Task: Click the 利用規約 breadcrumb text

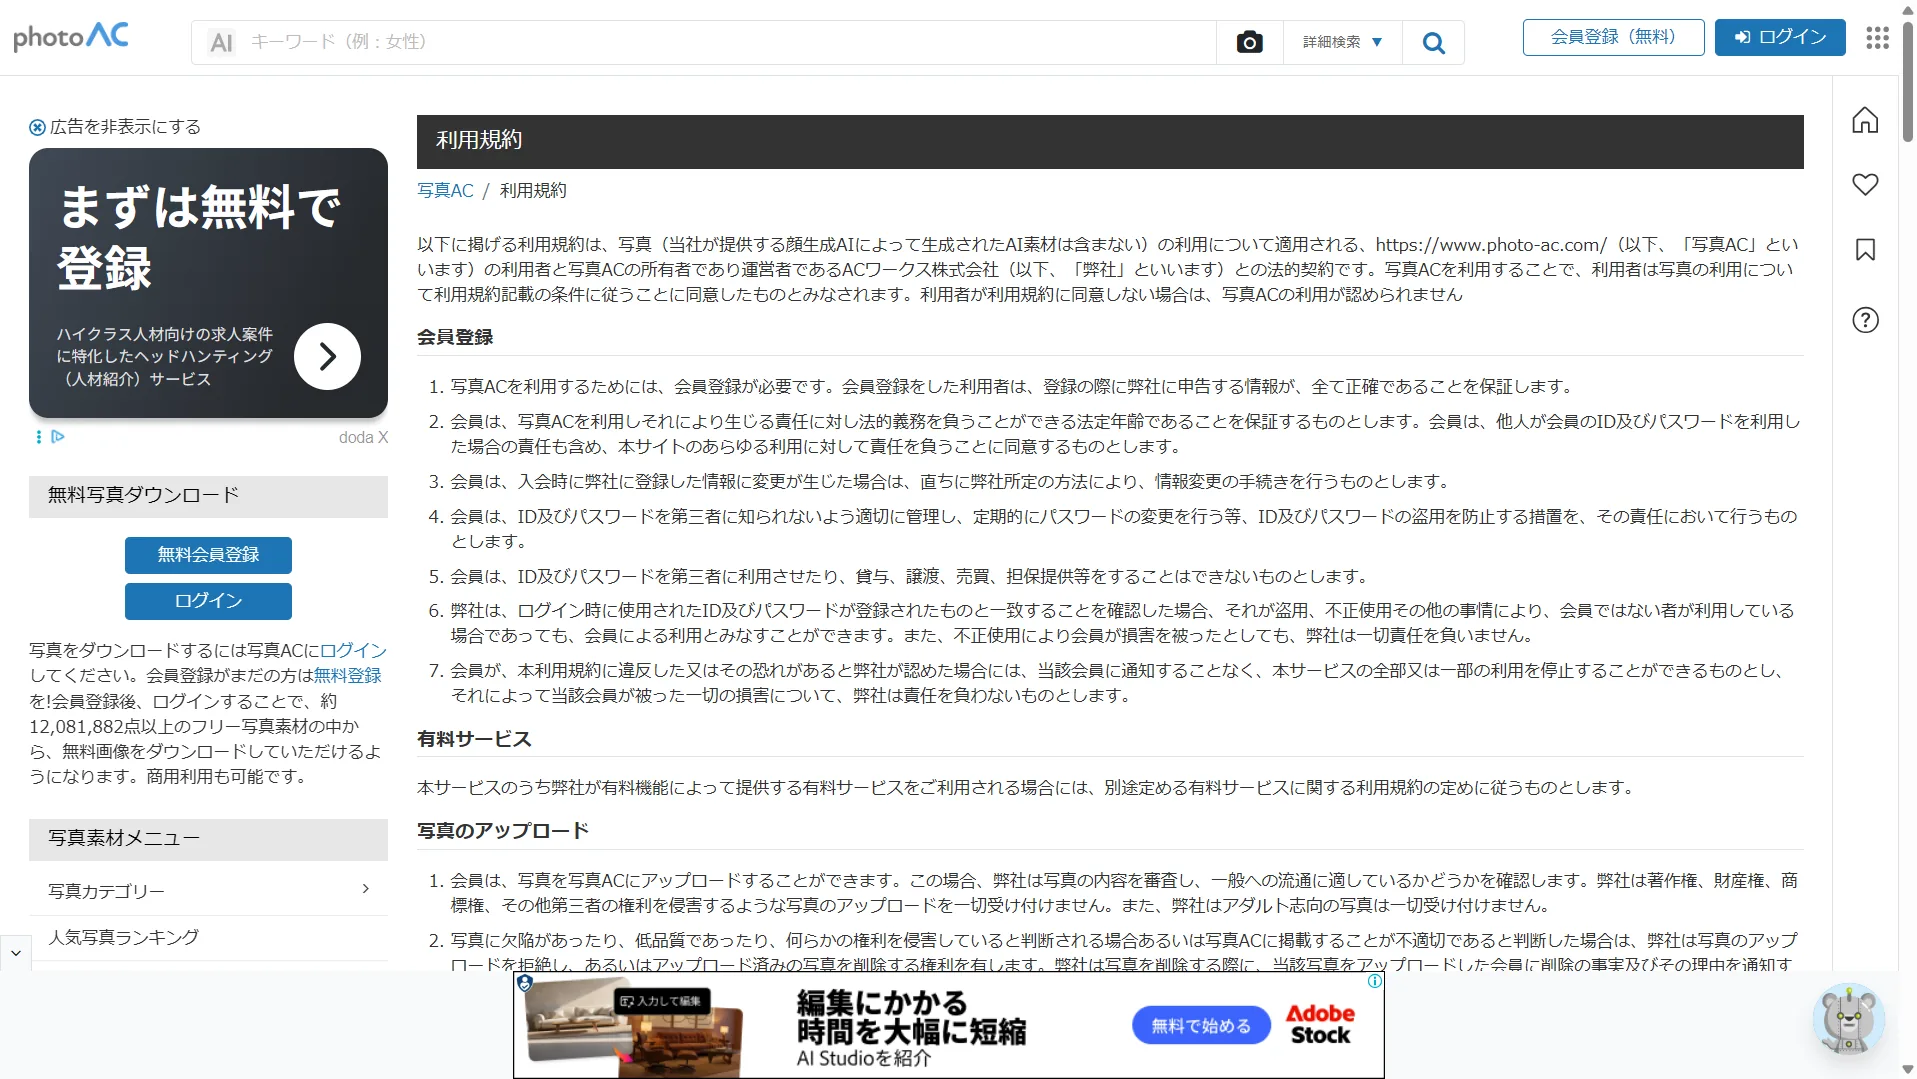Action: click(x=533, y=190)
